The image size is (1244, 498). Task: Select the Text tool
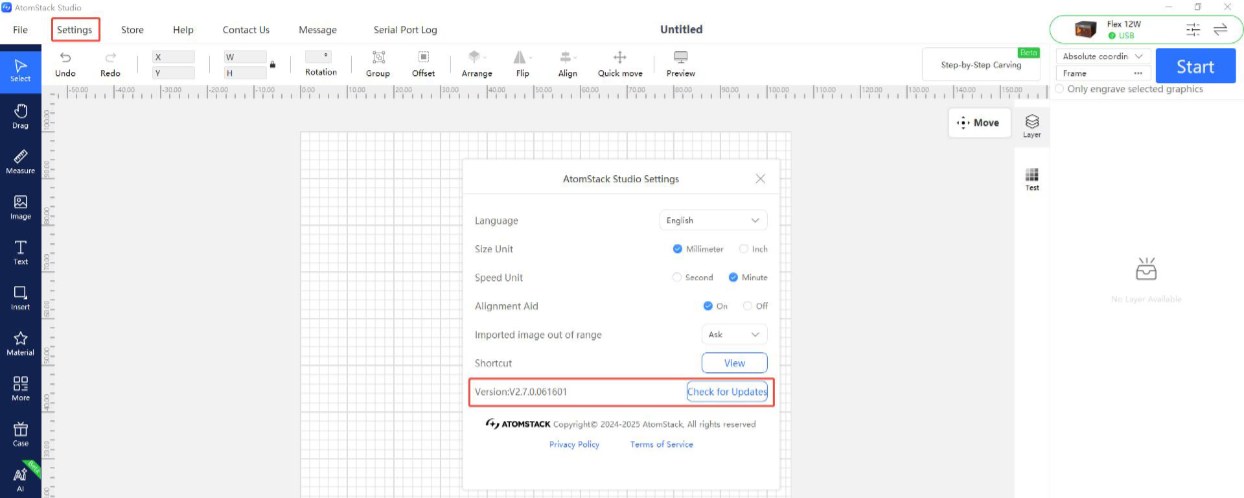tap(20, 252)
